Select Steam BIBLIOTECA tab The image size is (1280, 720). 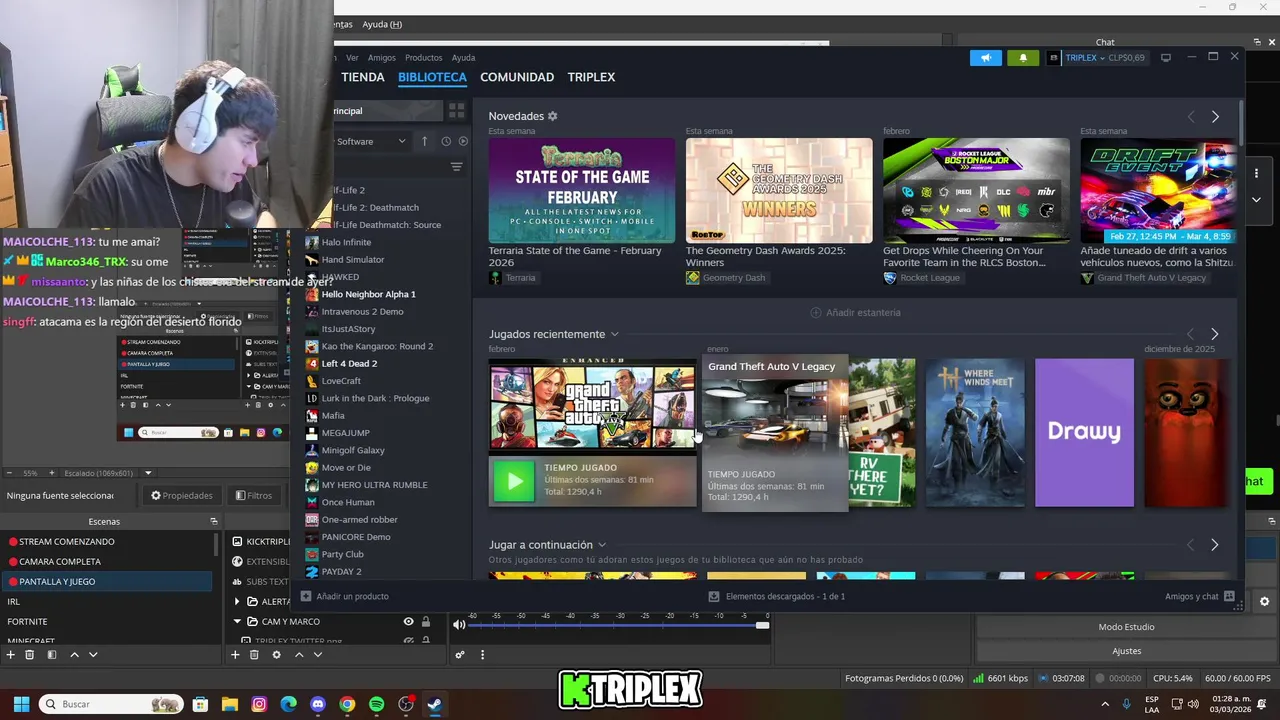(x=432, y=77)
